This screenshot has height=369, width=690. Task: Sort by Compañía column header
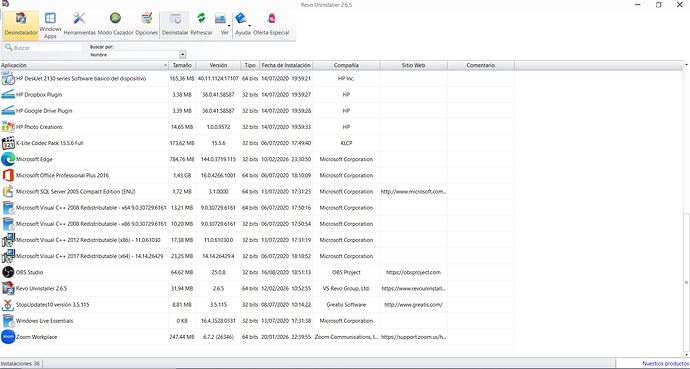click(x=346, y=65)
